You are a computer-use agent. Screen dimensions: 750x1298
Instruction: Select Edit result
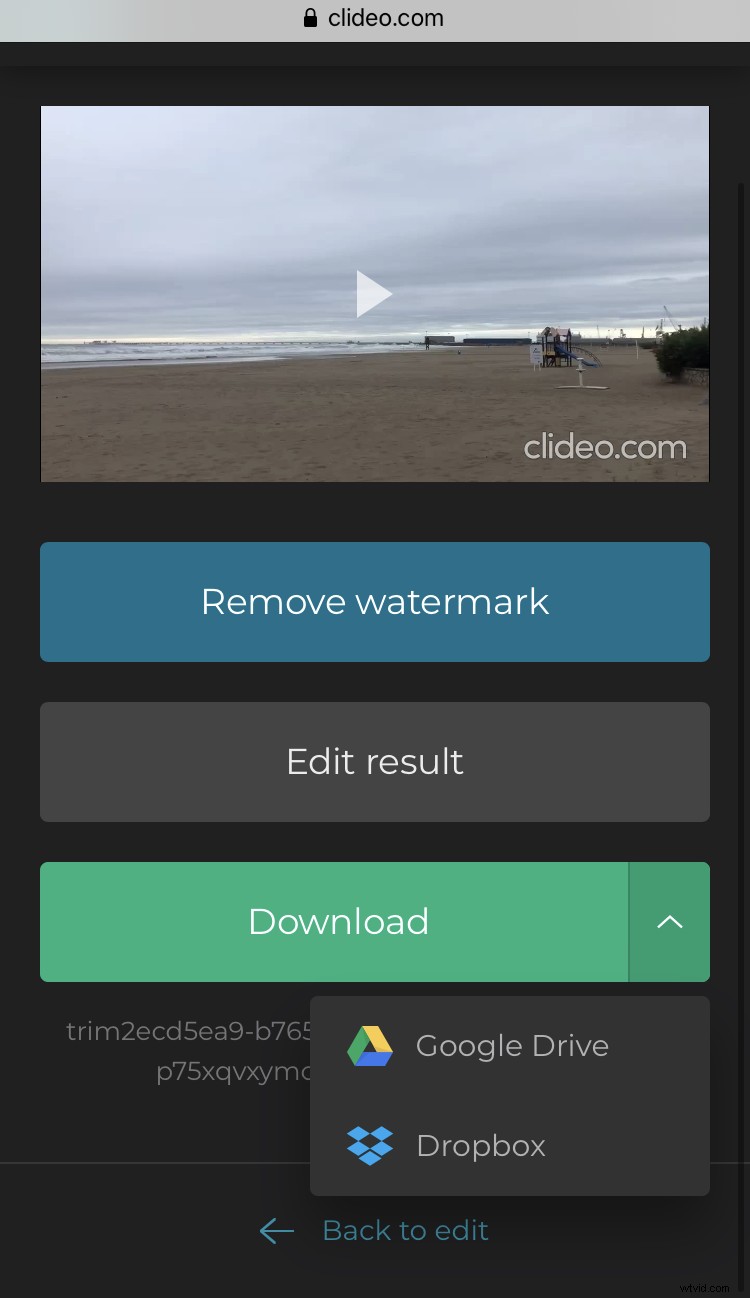[375, 761]
